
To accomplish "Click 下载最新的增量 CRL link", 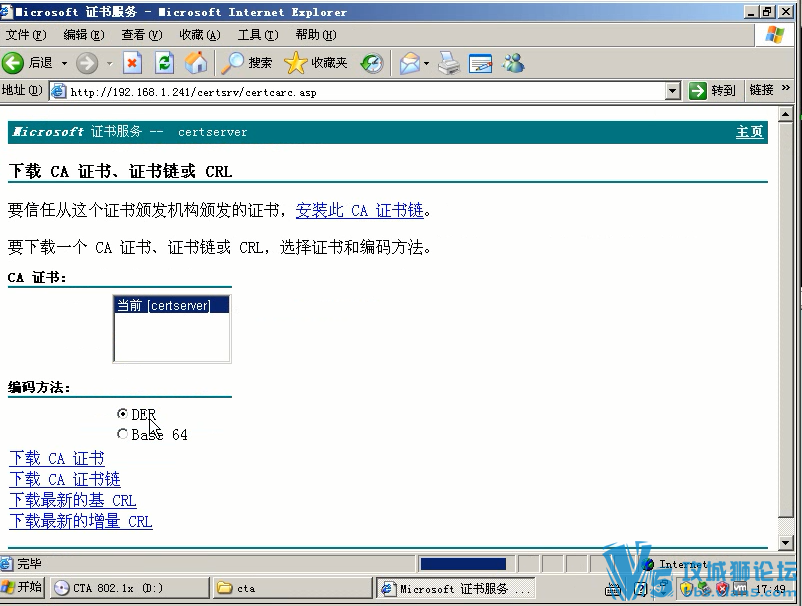I will pos(81,521).
